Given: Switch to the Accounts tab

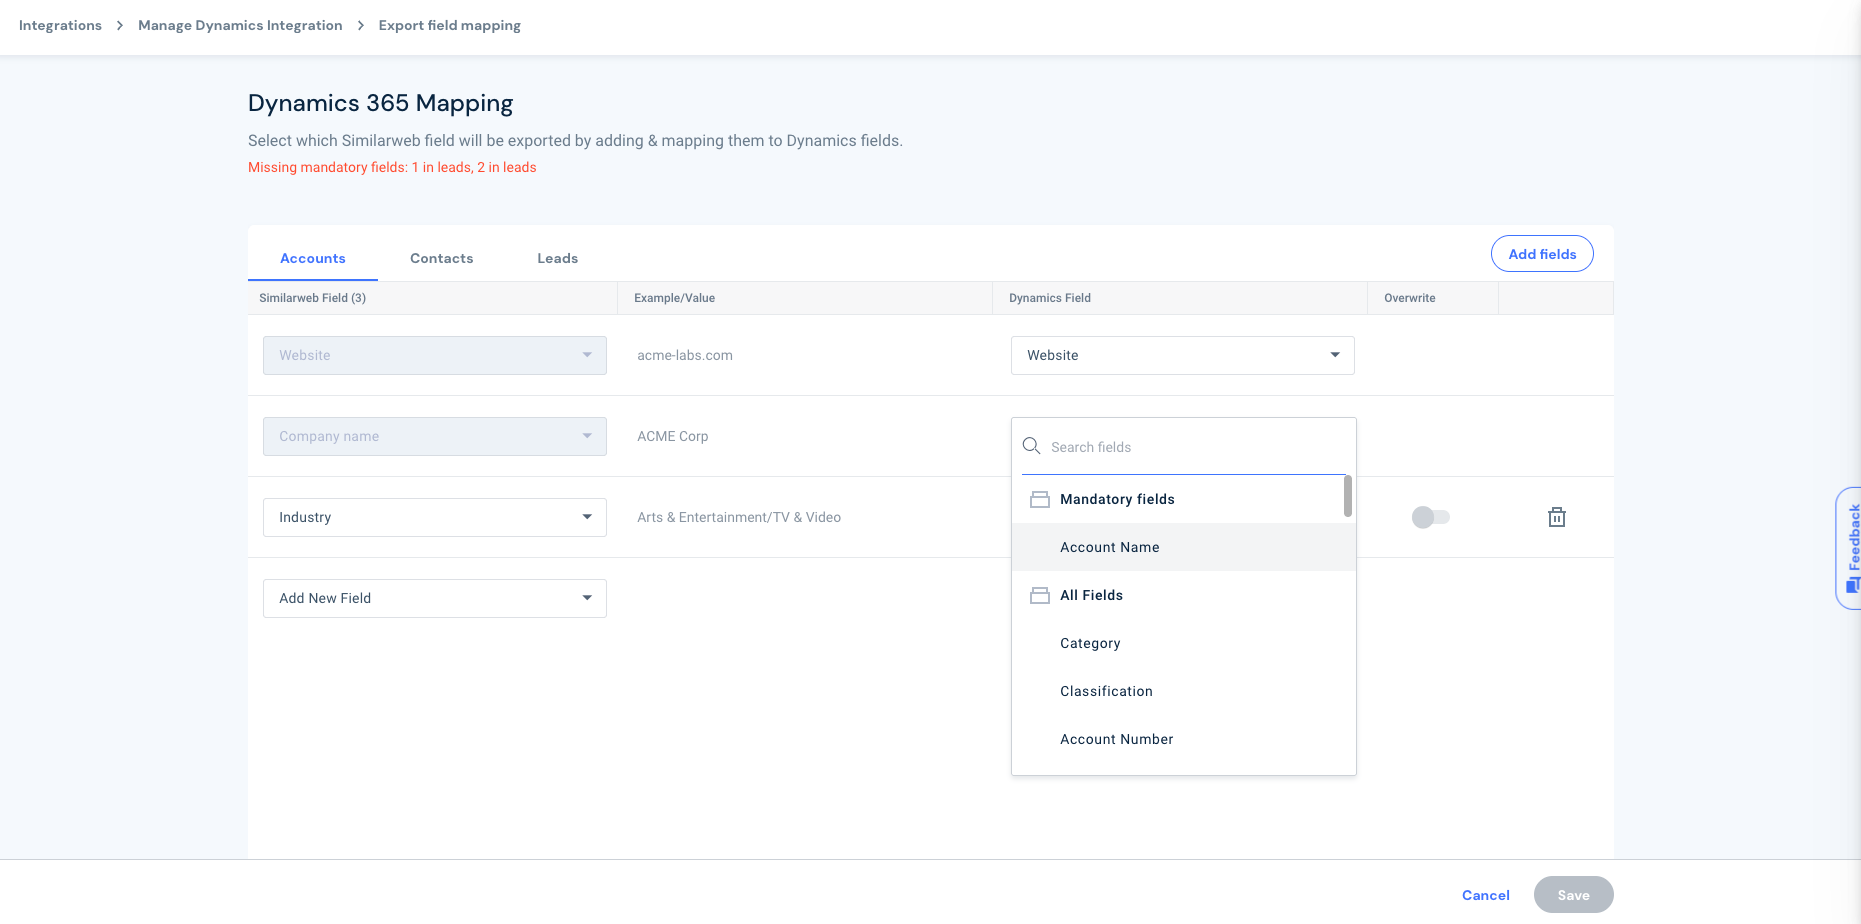Looking at the screenshot, I should (312, 258).
